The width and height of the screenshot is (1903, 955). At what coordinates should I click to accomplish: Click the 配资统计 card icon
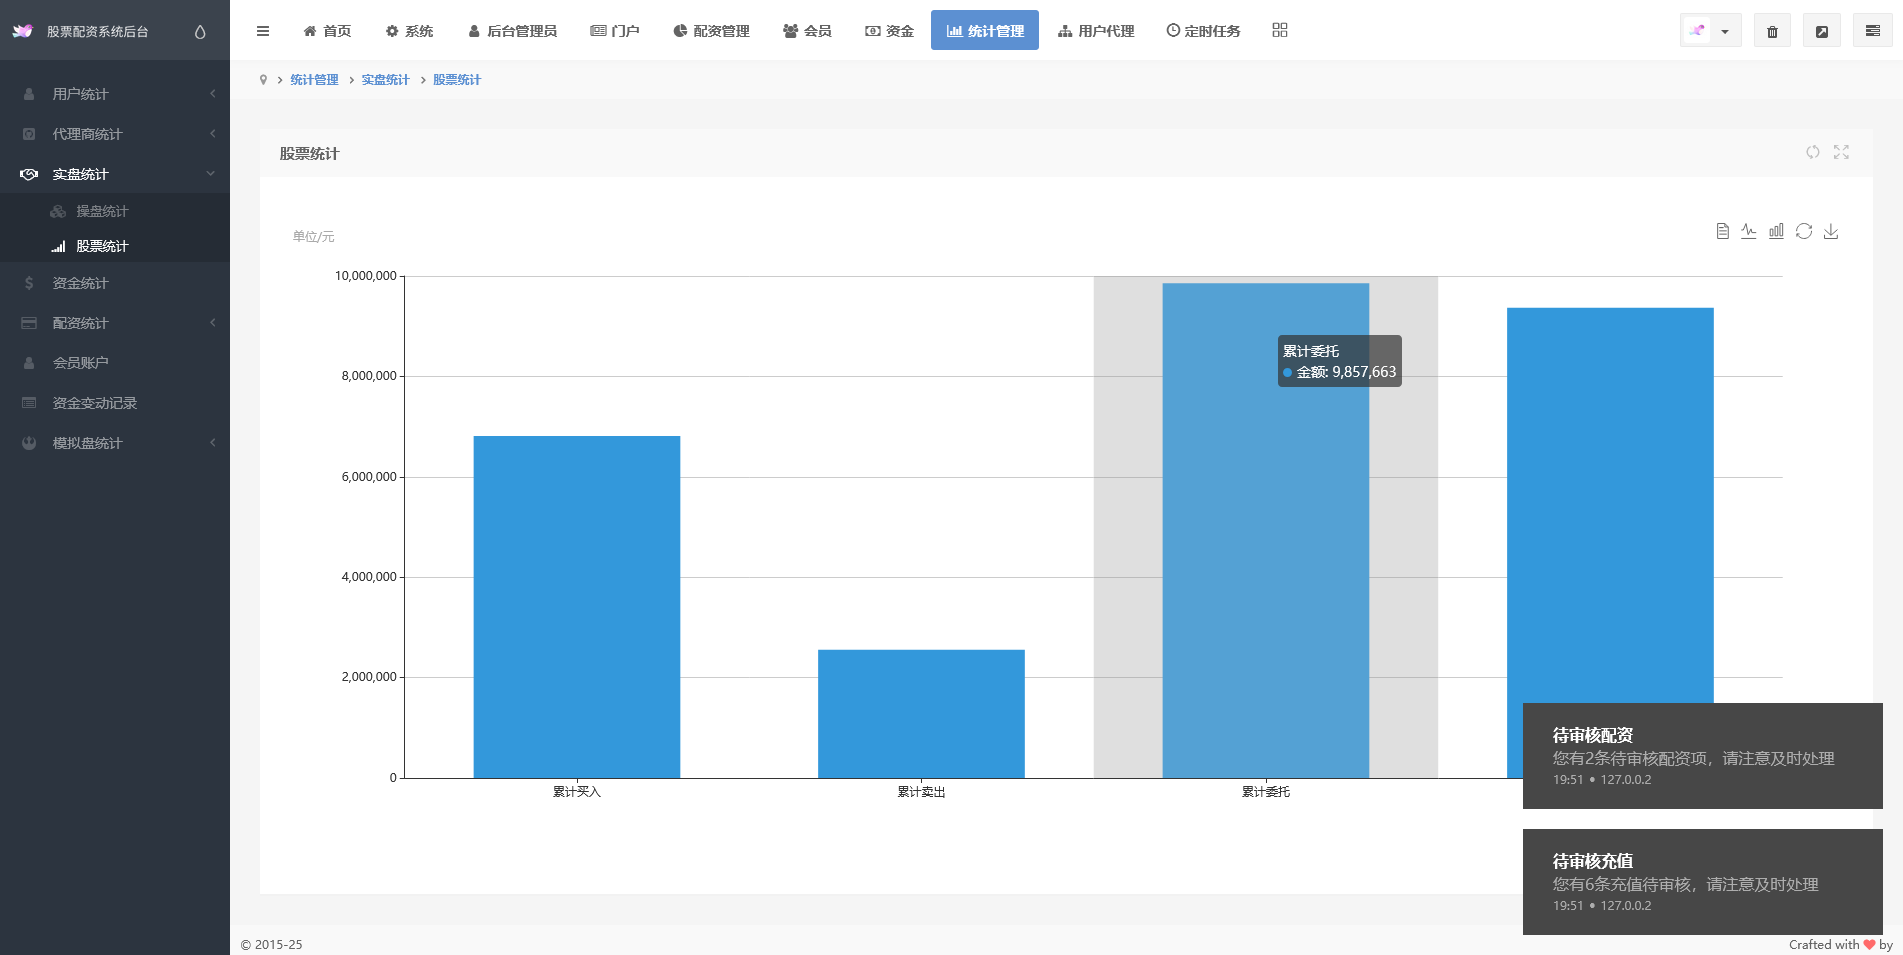(x=29, y=323)
